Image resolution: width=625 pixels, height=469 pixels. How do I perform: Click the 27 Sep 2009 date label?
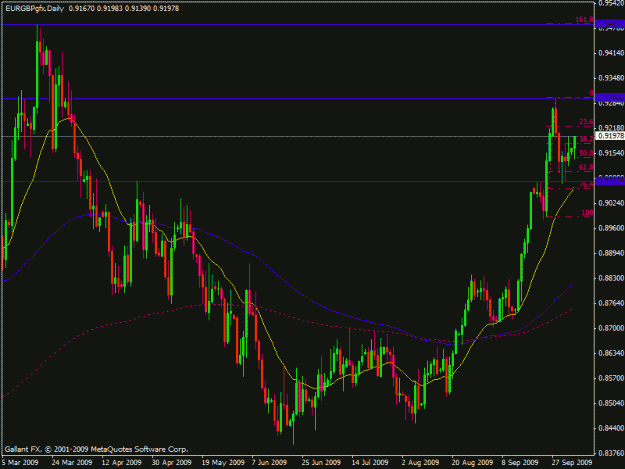(572, 463)
